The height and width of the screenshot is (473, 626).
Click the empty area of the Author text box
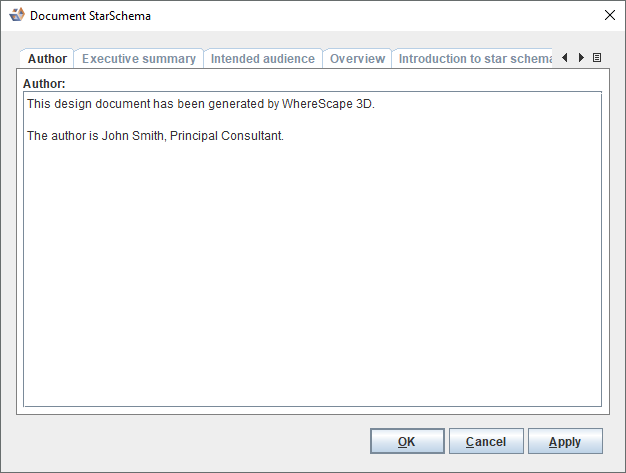[312, 280]
